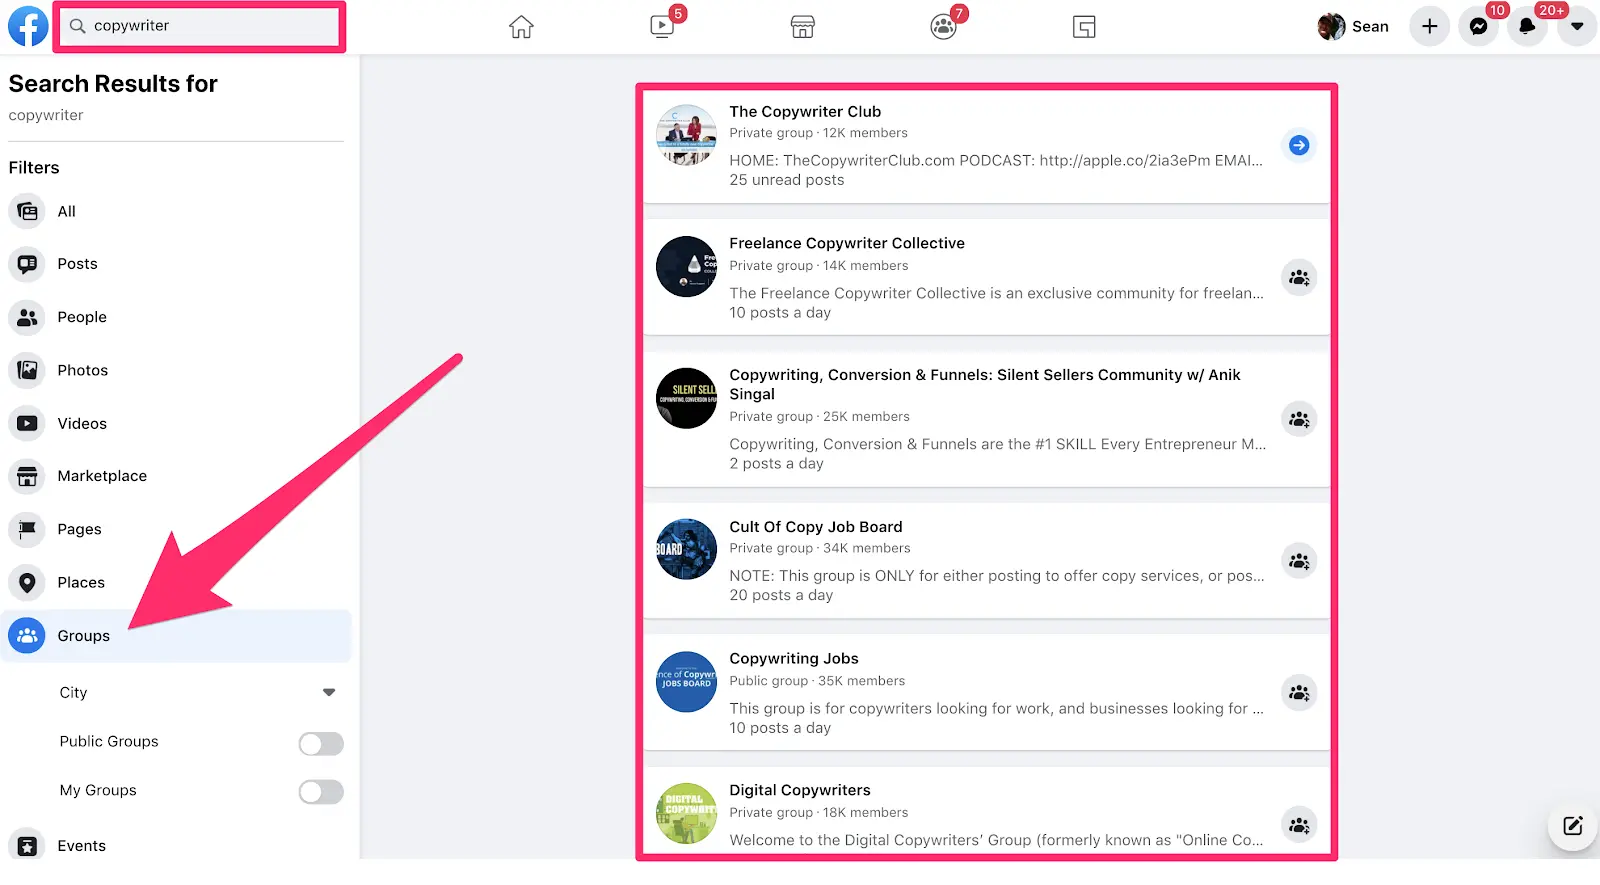Select the Groups filter in sidebar

(176, 636)
